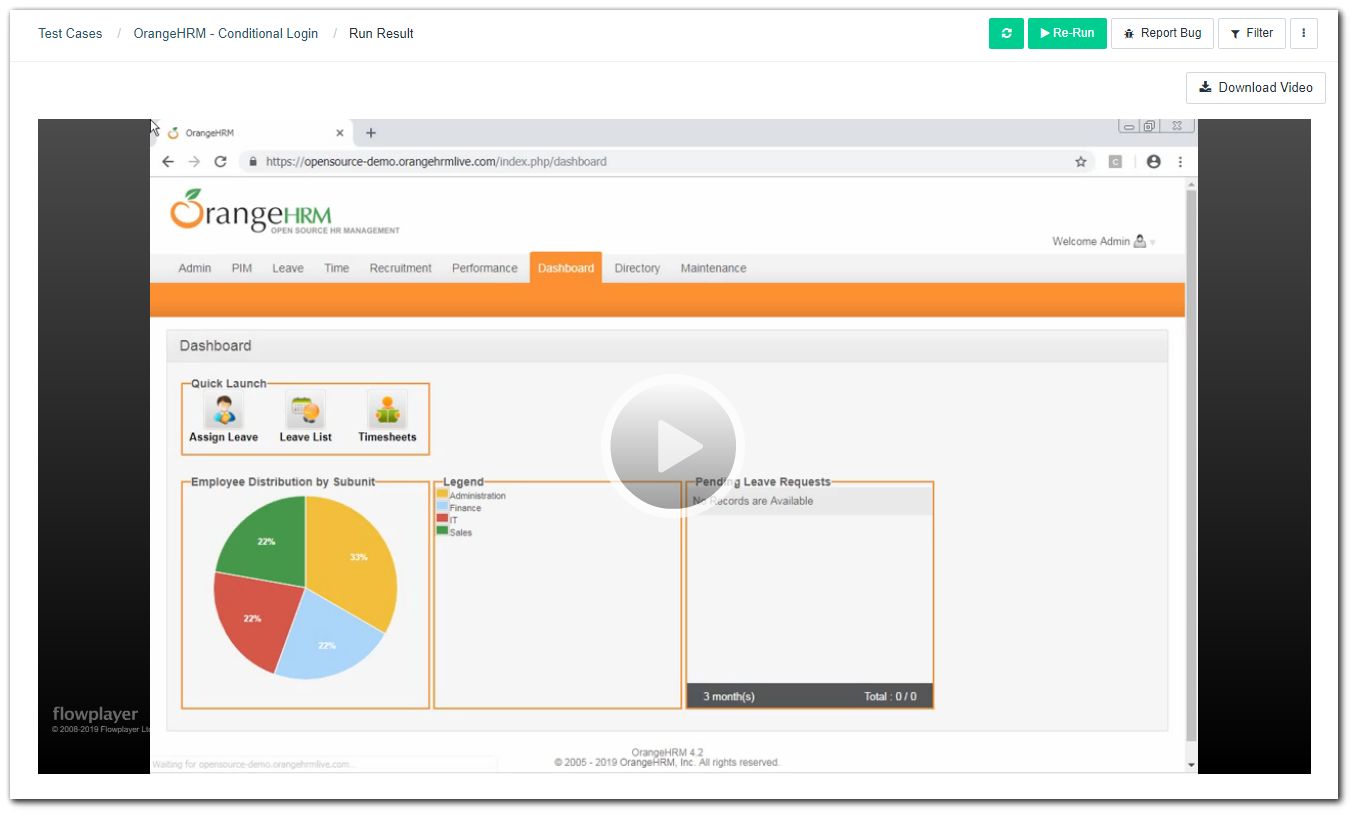Click the green refresh icon button
The height and width of the screenshot is (817, 1356).
[x=1006, y=33]
